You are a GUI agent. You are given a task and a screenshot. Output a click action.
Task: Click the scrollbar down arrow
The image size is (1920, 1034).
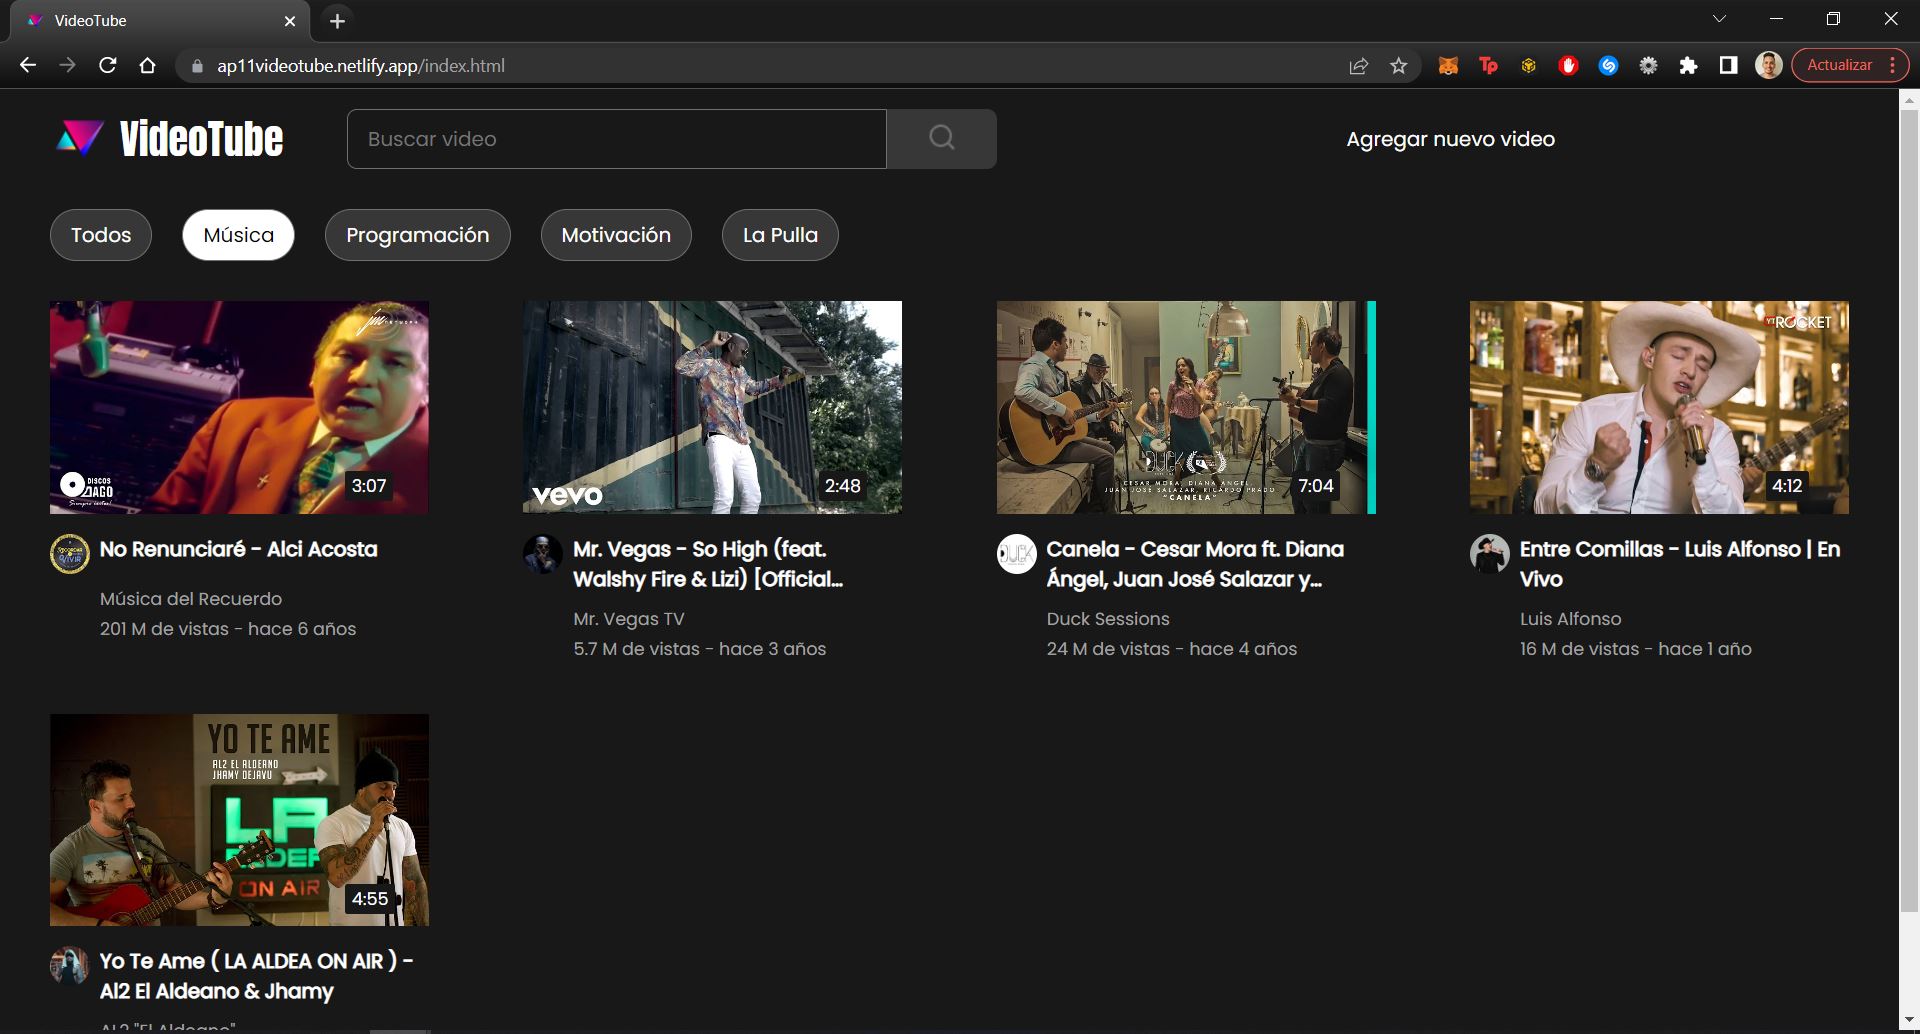(1909, 1021)
